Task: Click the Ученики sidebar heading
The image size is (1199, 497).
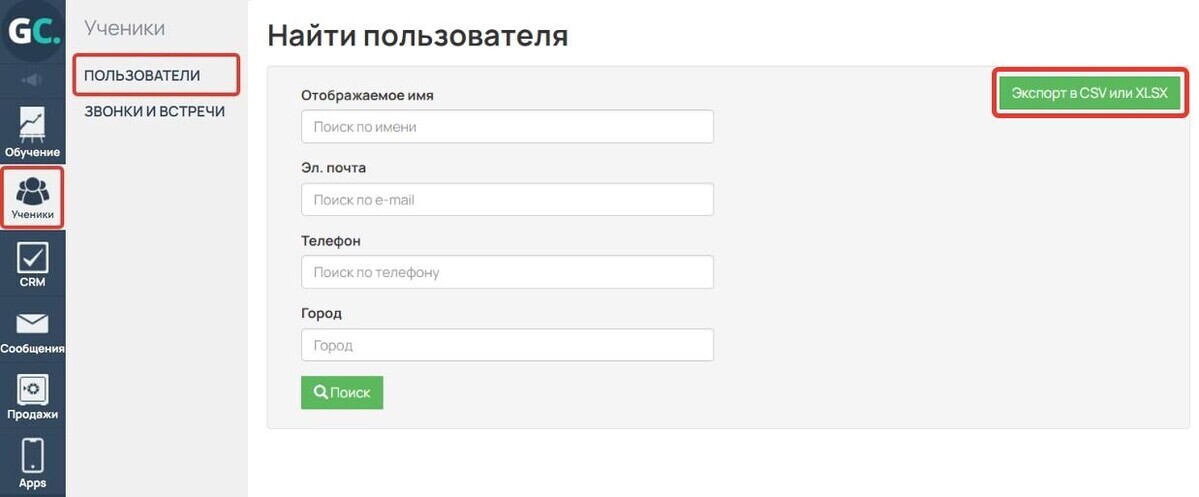Action: click(124, 28)
